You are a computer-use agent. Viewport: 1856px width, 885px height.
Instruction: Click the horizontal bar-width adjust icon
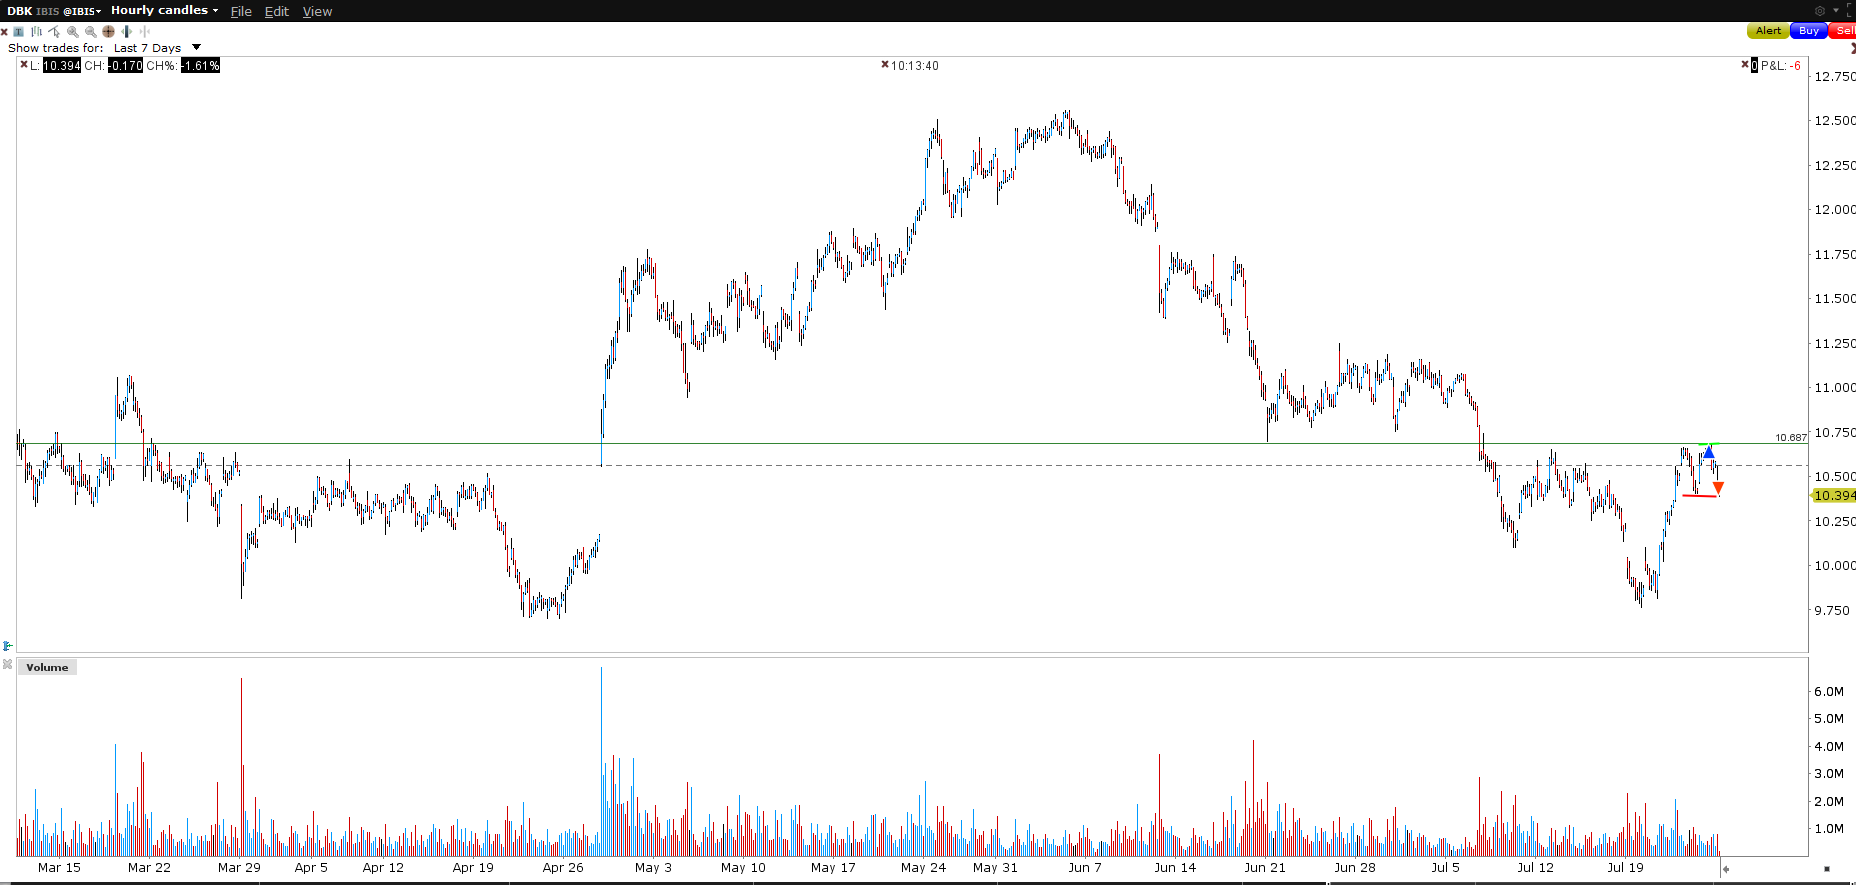[x=126, y=31]
